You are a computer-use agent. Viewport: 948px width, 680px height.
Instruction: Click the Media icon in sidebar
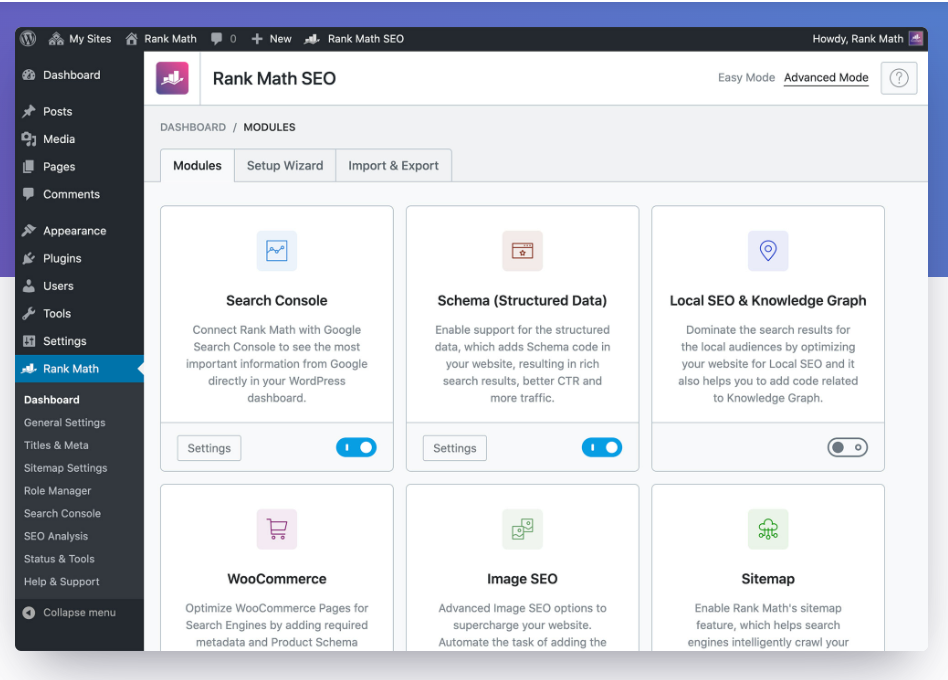[28, 139]
